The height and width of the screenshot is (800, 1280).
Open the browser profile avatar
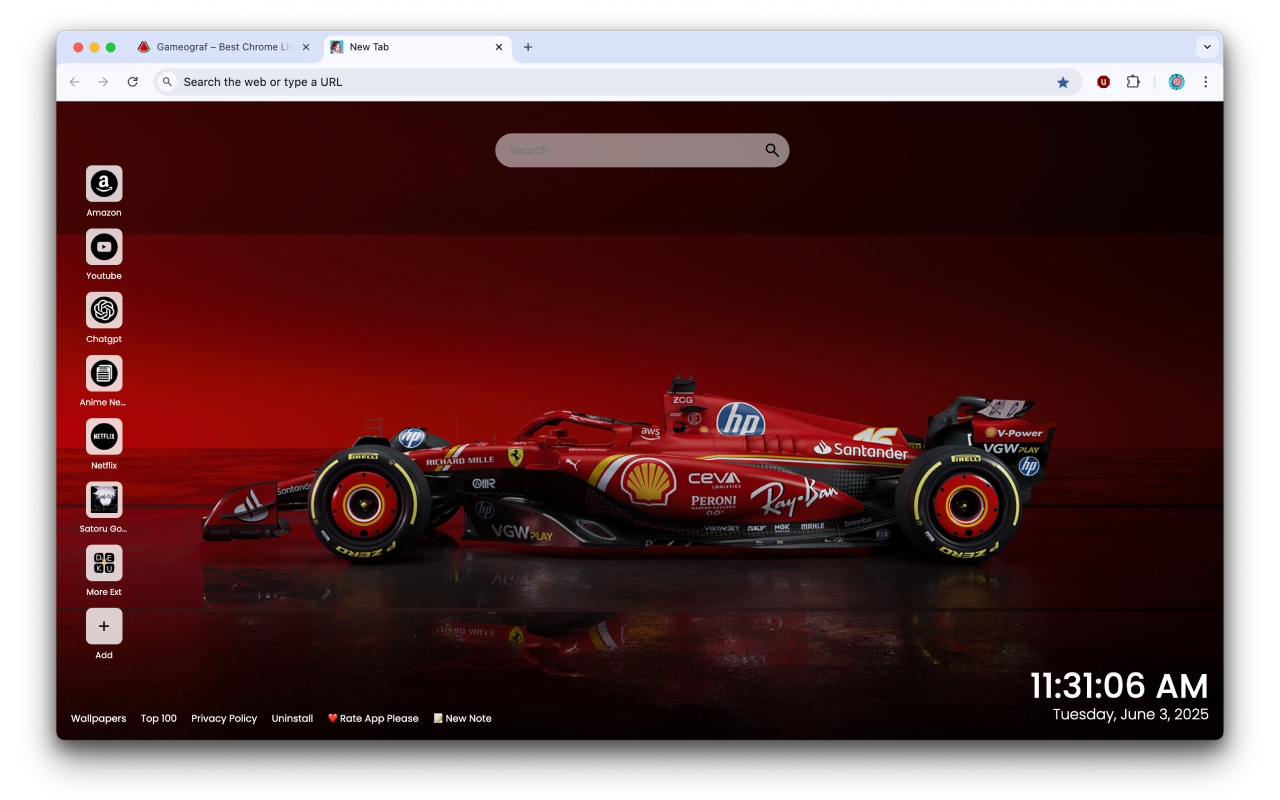(1176, 81)
